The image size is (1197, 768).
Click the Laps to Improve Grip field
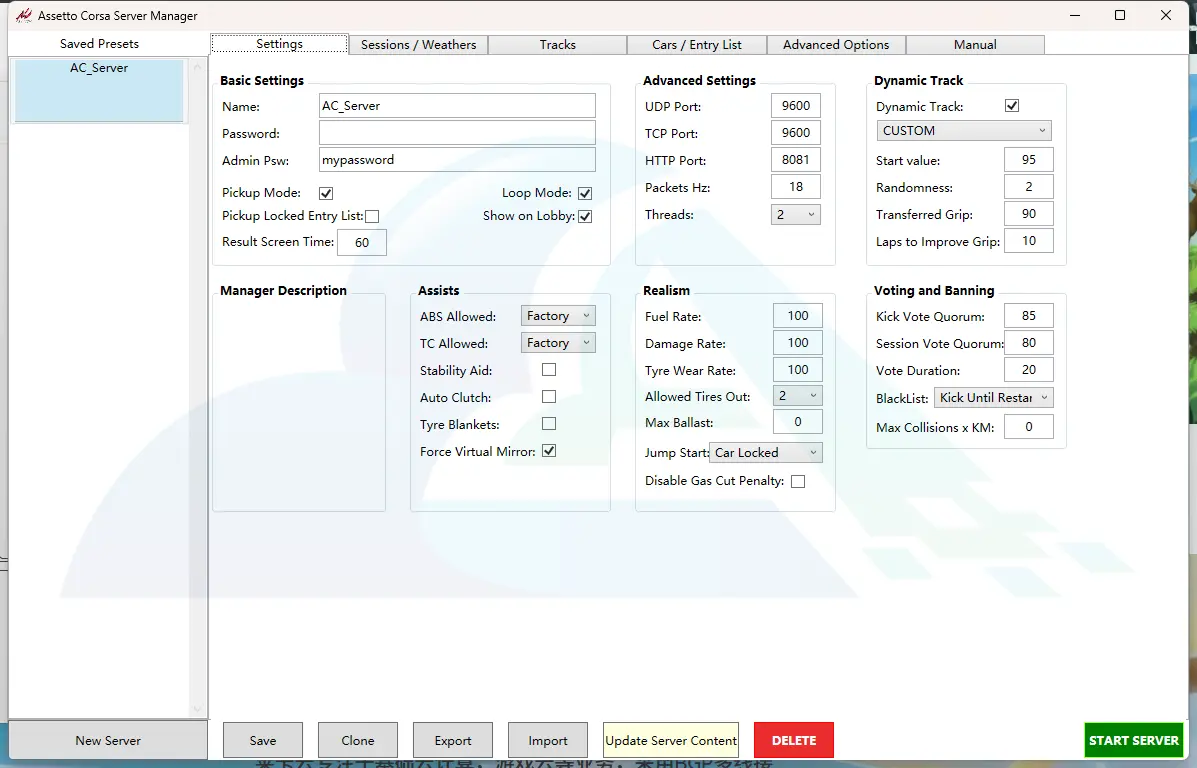tap(1028, 240)
